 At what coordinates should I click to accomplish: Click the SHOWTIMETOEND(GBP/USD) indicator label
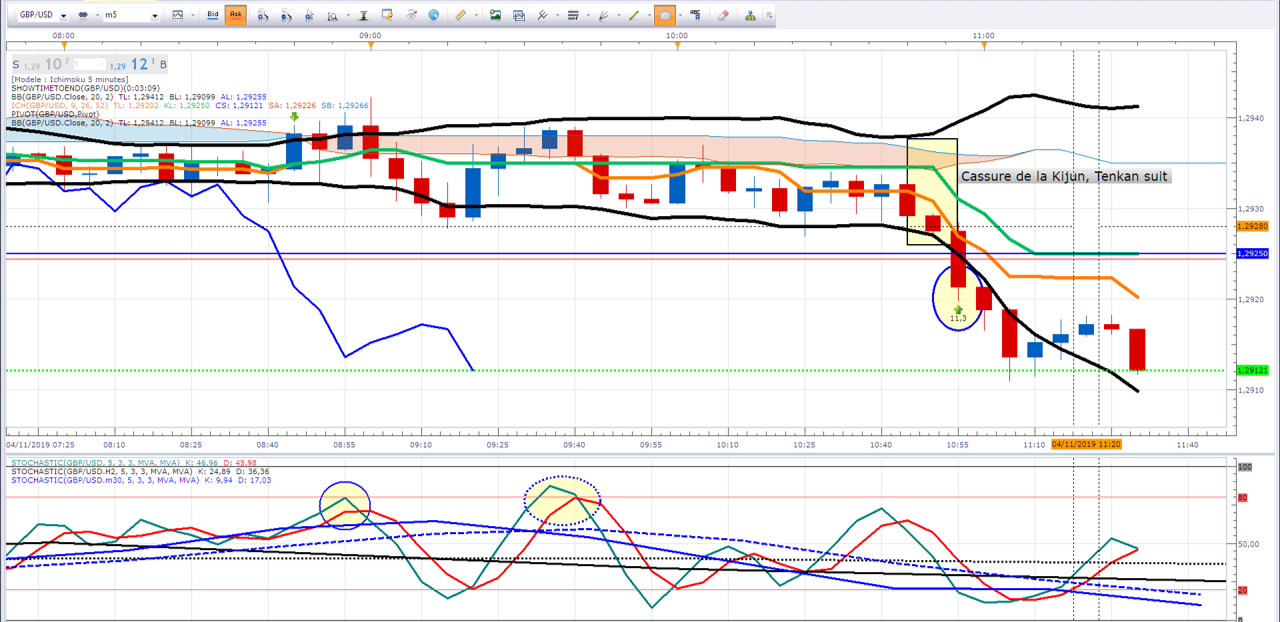click(88, 87)
